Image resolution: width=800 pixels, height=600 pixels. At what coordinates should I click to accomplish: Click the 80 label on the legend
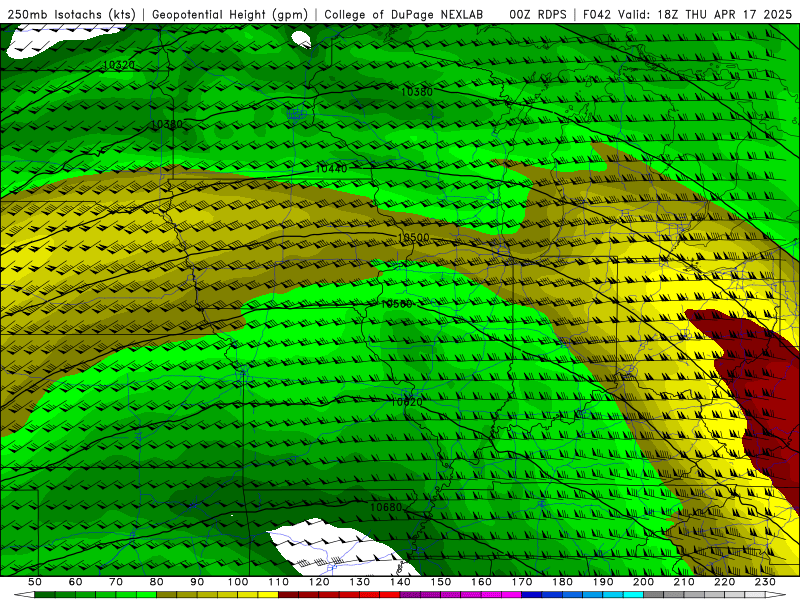tap(157, 582)
